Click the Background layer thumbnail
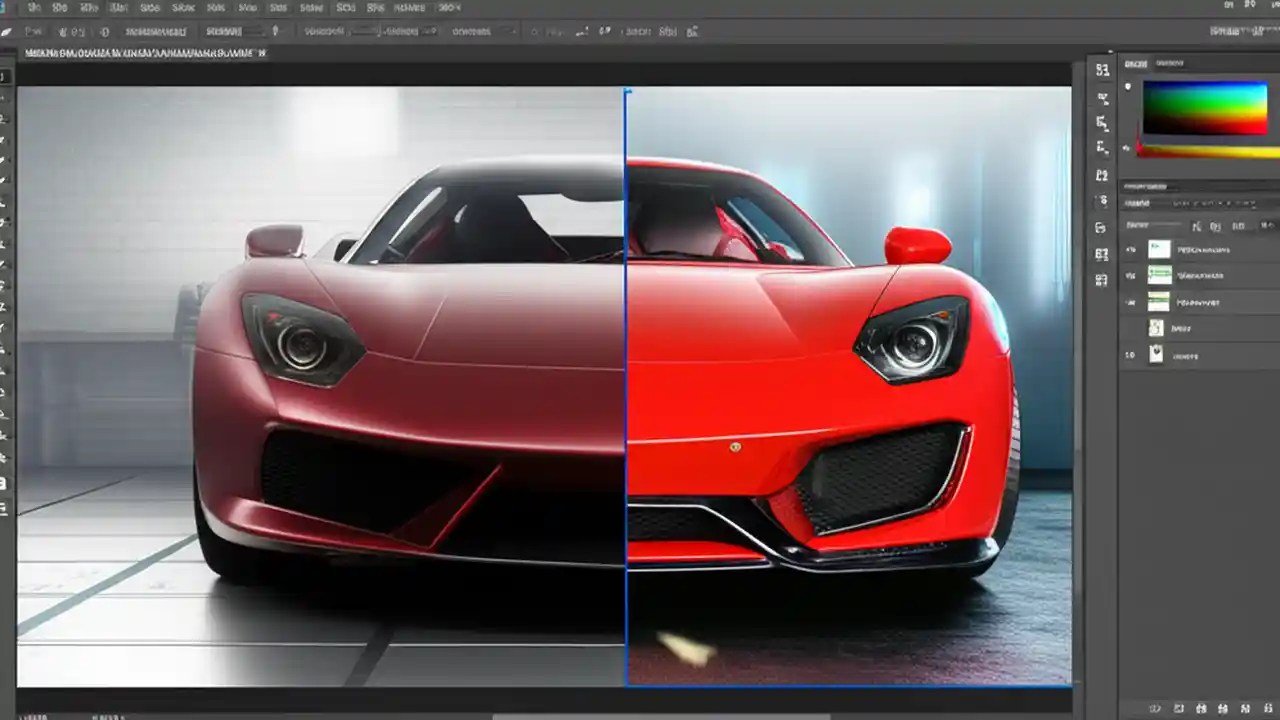The image size is (1280, 720). pos(1156,353)
